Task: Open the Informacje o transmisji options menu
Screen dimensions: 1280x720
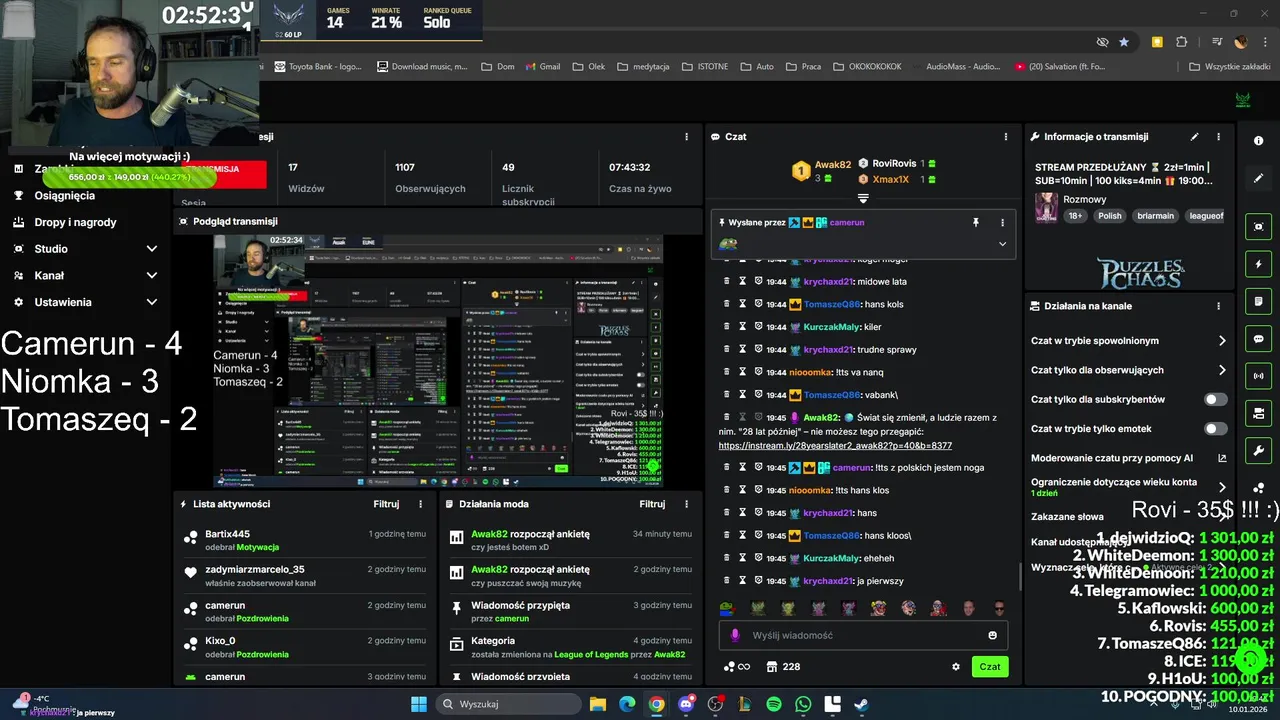Action: click(1218, 137)
